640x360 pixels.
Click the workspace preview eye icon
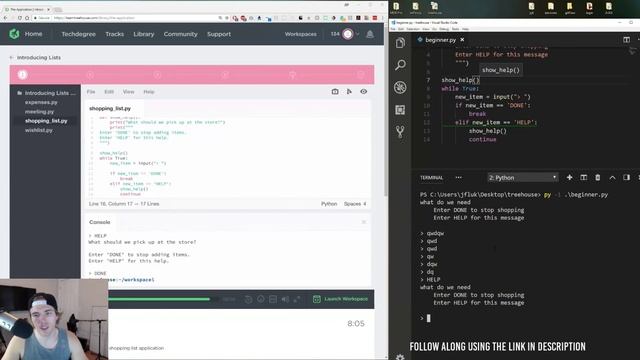(363, 91)
